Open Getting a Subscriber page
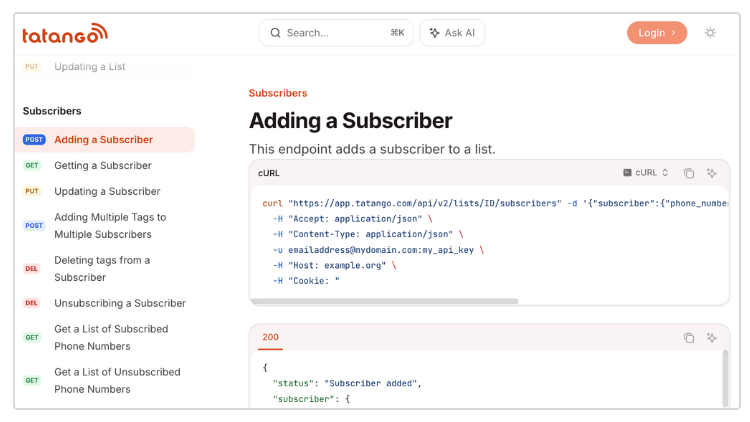Image resolution: width=750 pixels, height=422 pixels. click(x=103, y=166)
